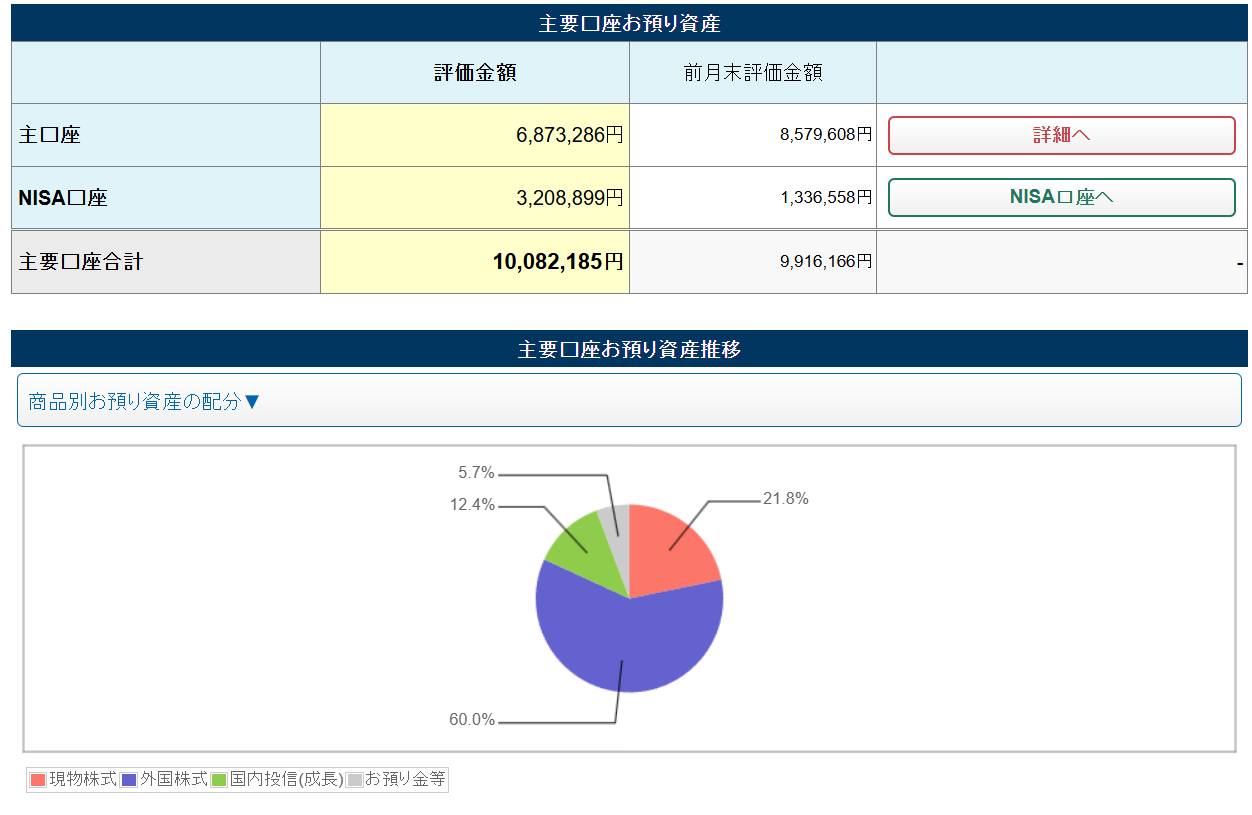Click the 5.7% chart label
This screenshot has height=815, width=1252.
pos(476,472)
